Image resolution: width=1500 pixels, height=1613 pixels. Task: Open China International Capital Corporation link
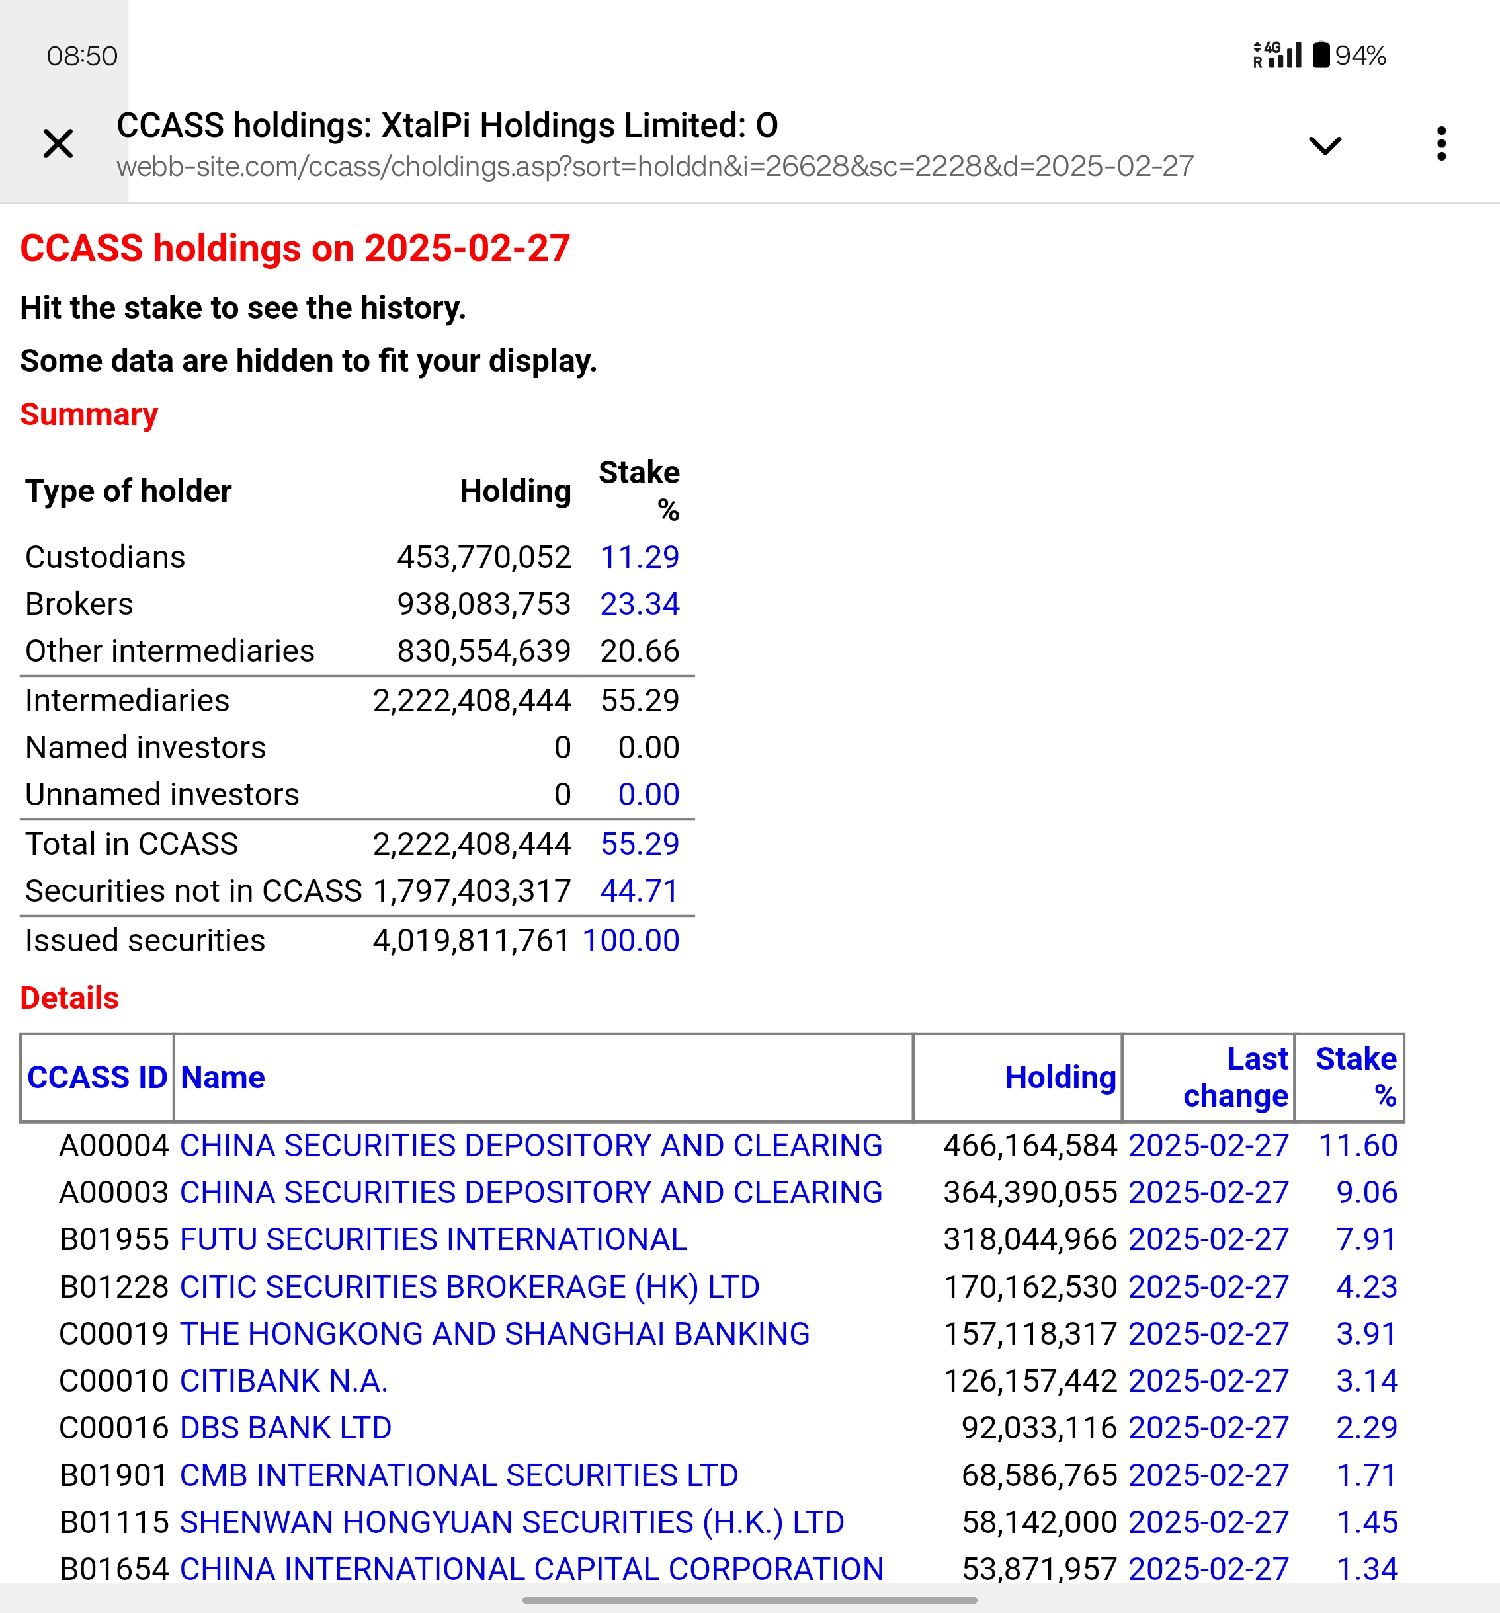pos(532,1569)
